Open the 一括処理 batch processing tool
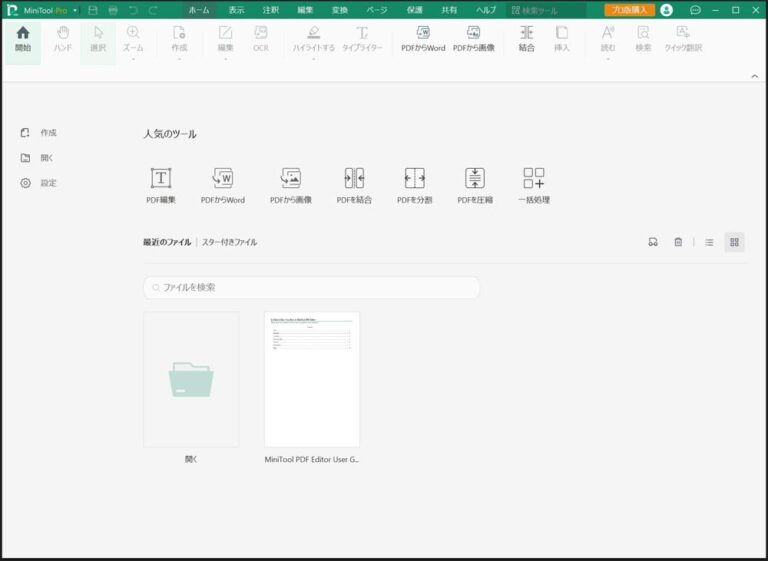Viewport: 768px width, 561px height. (534, 178)
